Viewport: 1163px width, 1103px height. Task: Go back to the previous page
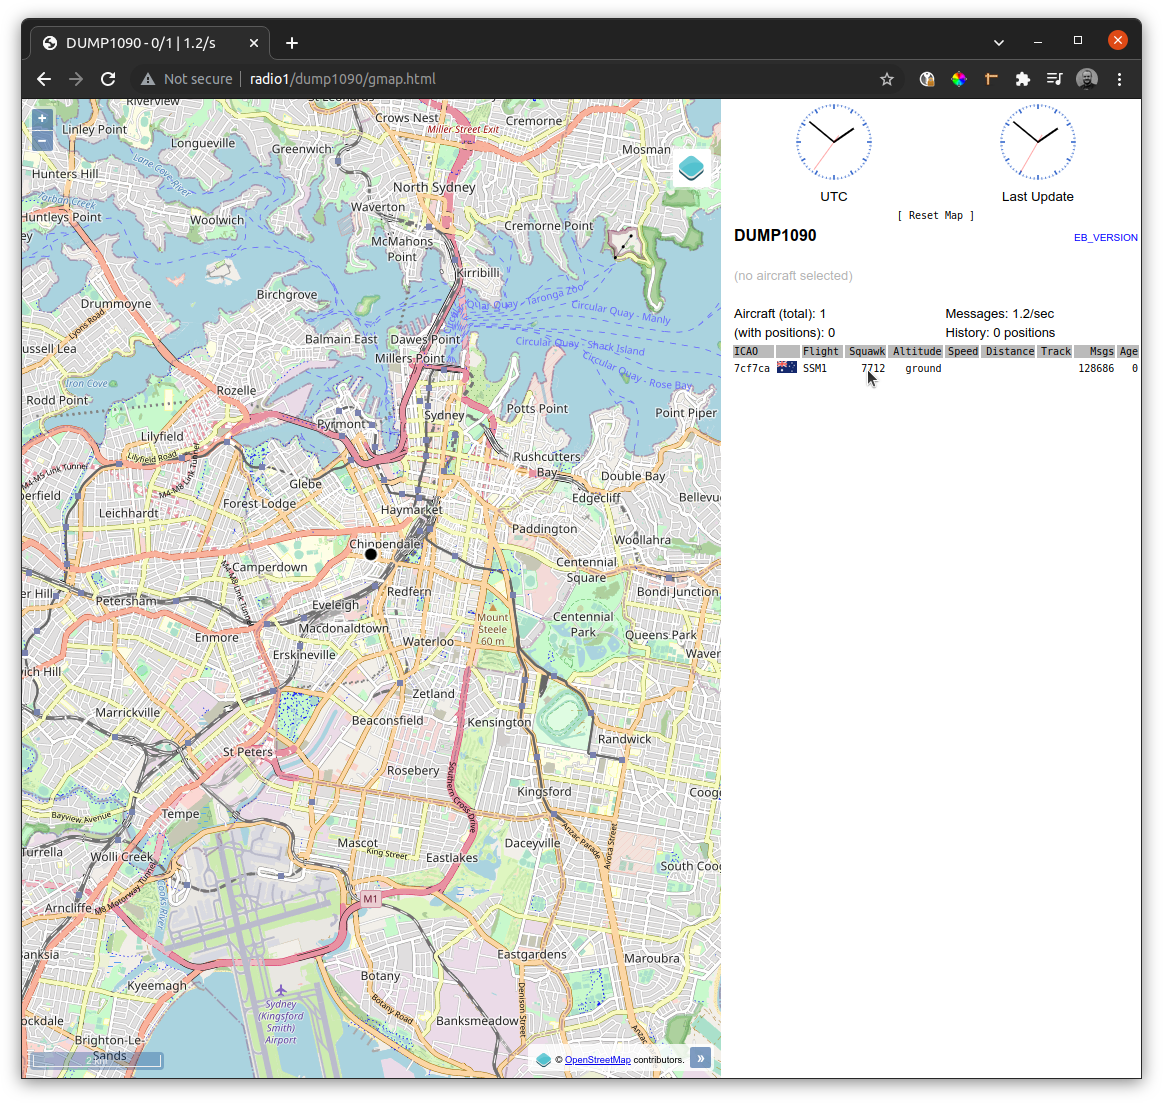point(44,79)
